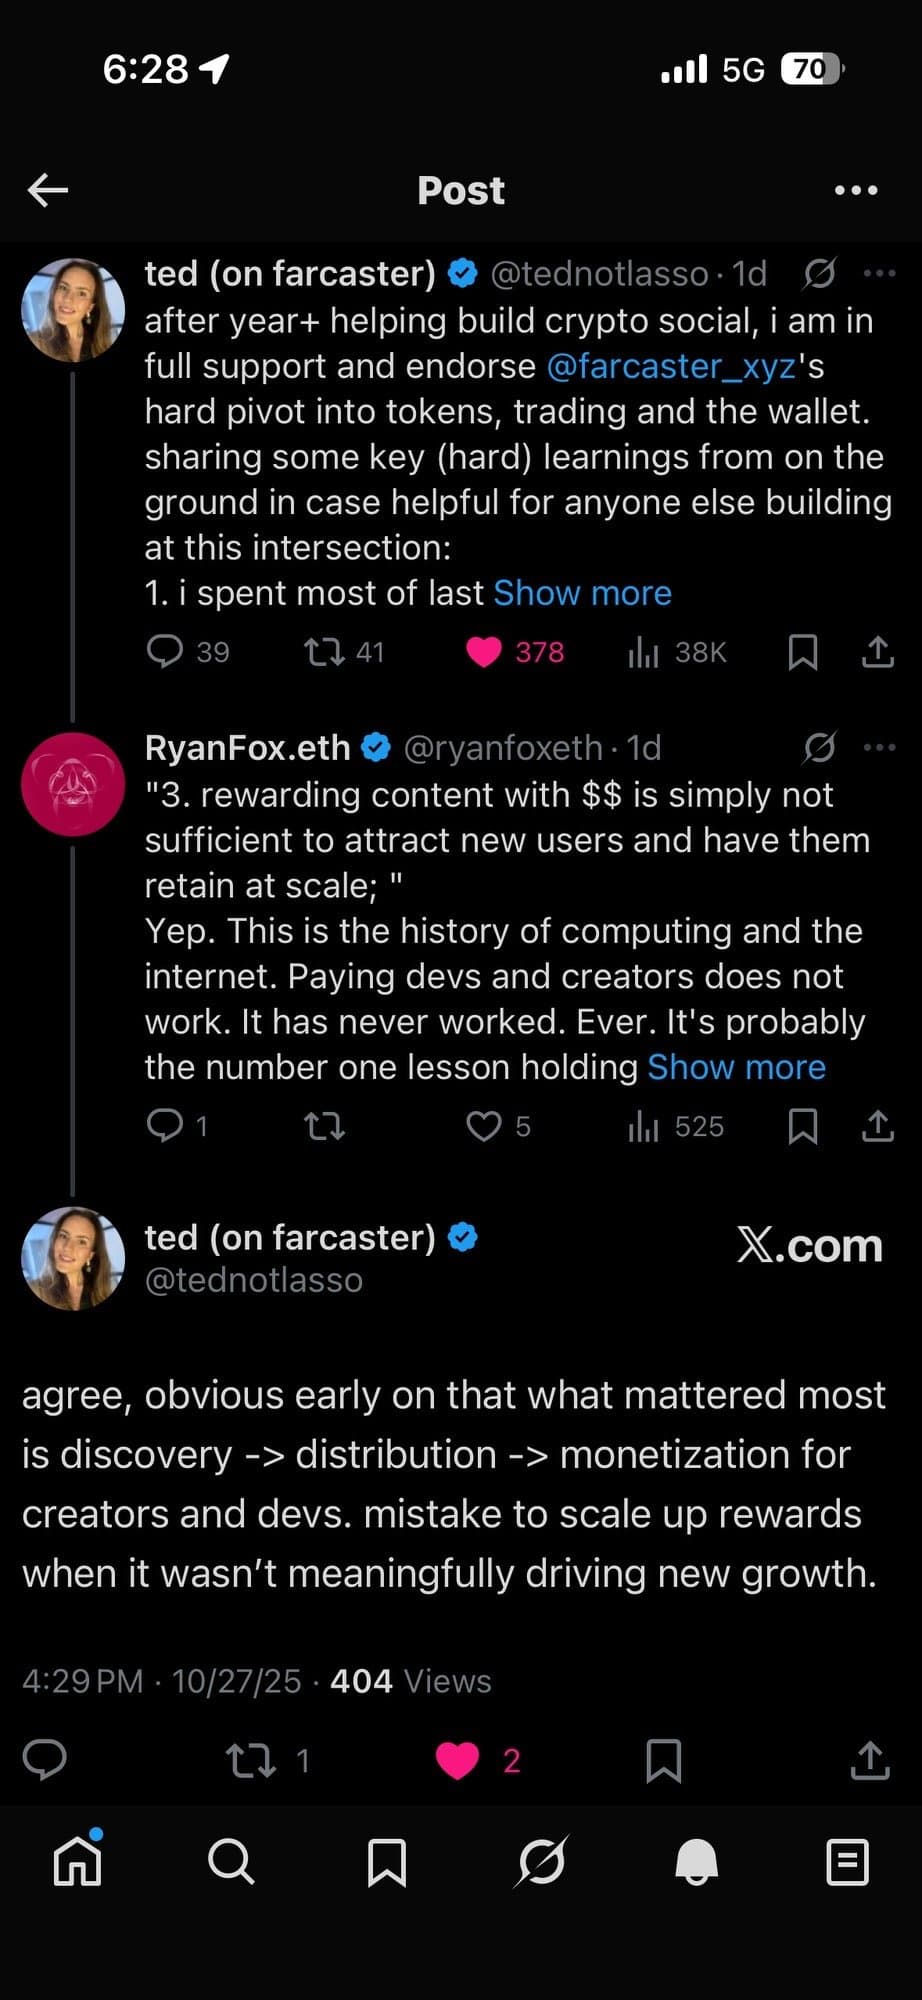Image resolution: width=922 pixels, height=2000 pixels.
Task: Open search from the bottom navigation bar
Action: point(232,1860)
